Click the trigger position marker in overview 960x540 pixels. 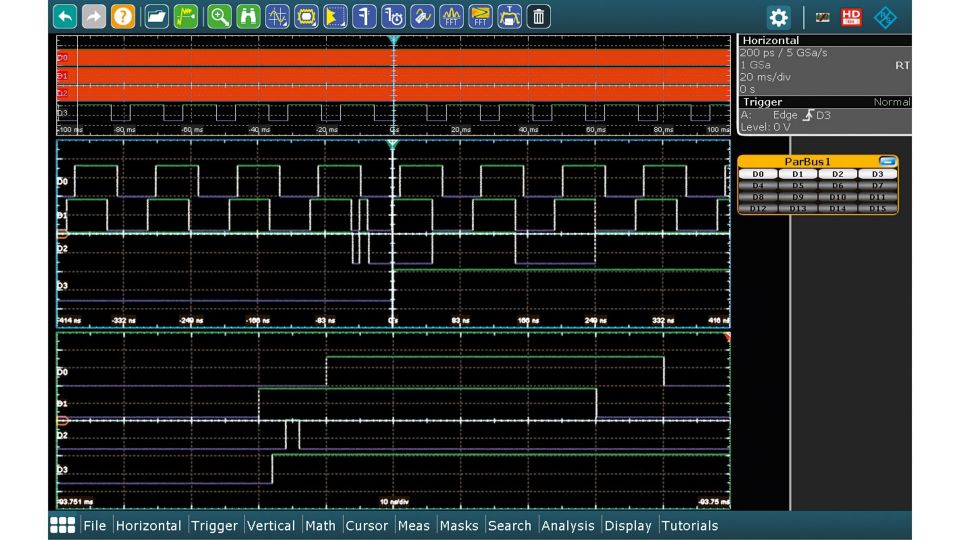pos(393,40)
